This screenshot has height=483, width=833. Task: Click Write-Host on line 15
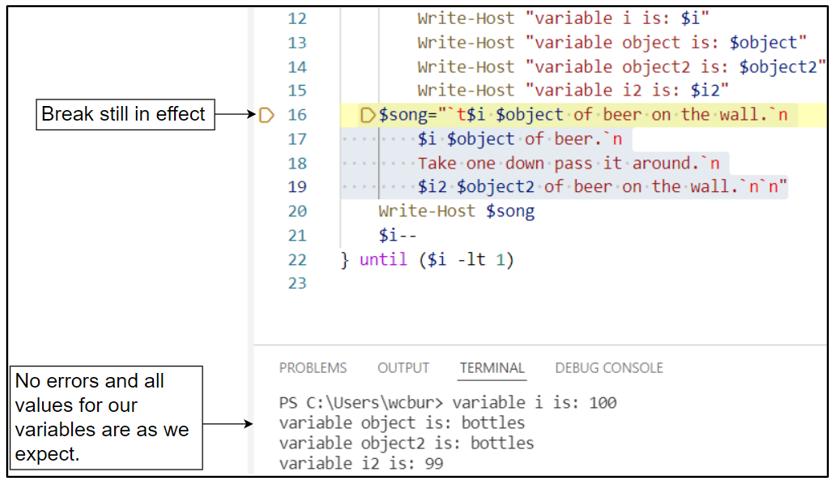(x=466, y=90)
